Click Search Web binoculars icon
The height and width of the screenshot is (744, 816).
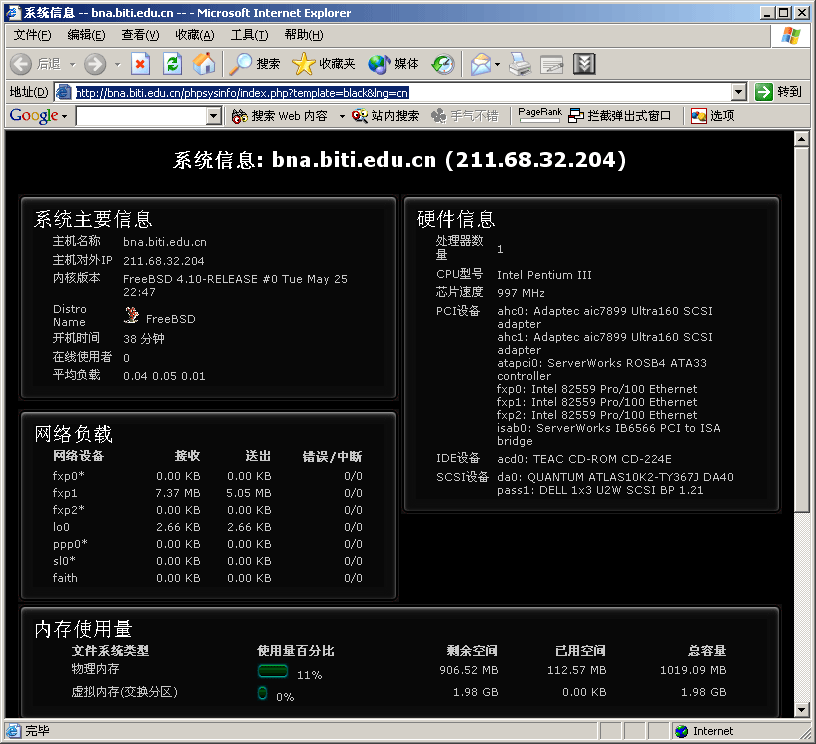(239, 116)
